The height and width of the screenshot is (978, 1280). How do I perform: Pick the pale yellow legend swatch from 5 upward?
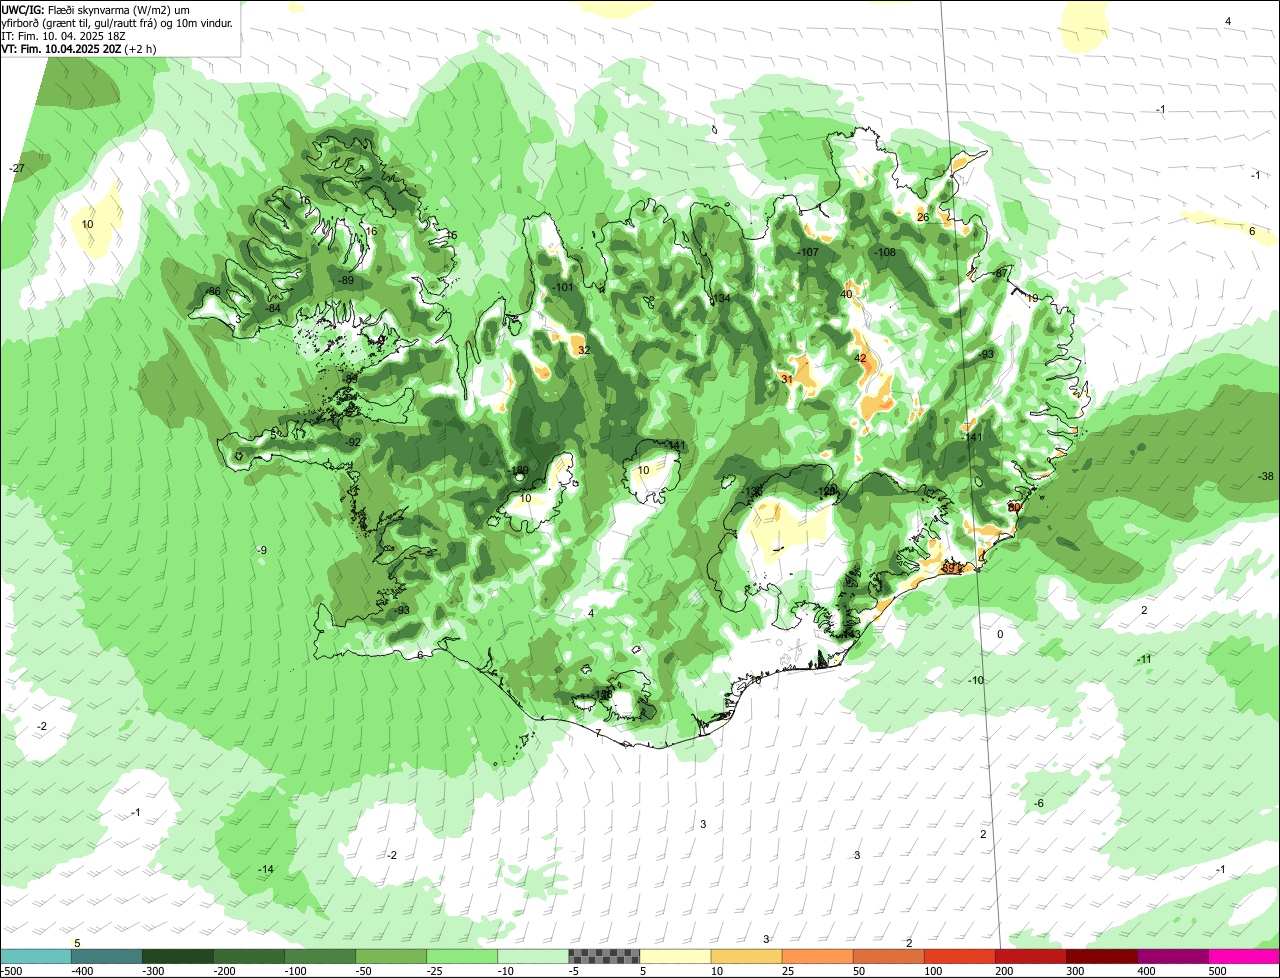click(x=675, y=956)
